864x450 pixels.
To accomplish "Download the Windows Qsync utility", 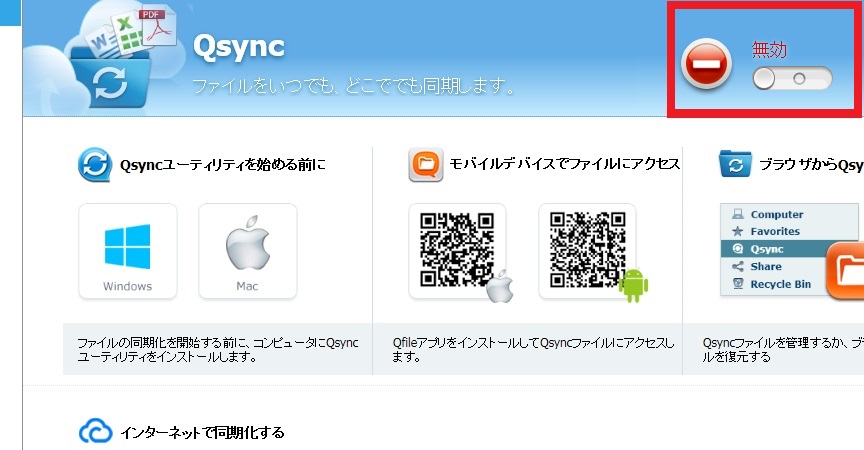I will 128,251.
